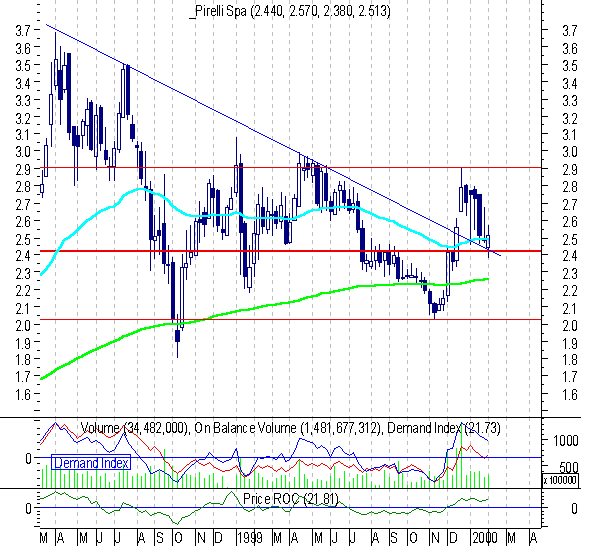Screen dimensions: 603x546
Task: Select the 2000 year label on the date axis
Action: [x=485, y=538]
